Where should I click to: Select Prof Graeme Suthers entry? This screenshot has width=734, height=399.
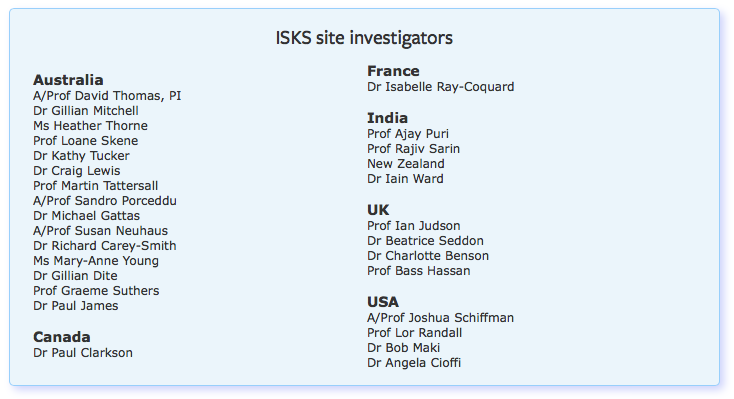tap(96, 291)
